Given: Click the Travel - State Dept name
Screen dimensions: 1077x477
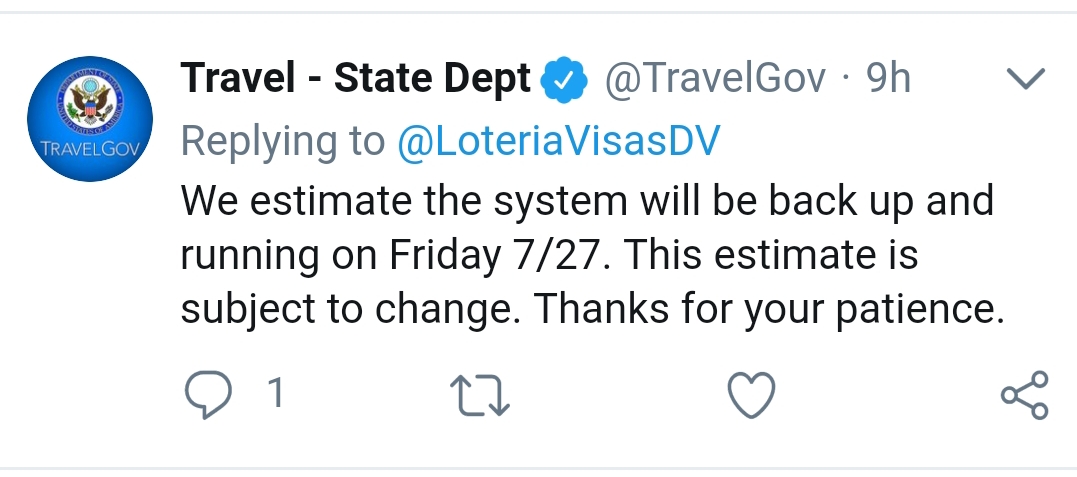Looking at the screenshot, I should 355,78.
